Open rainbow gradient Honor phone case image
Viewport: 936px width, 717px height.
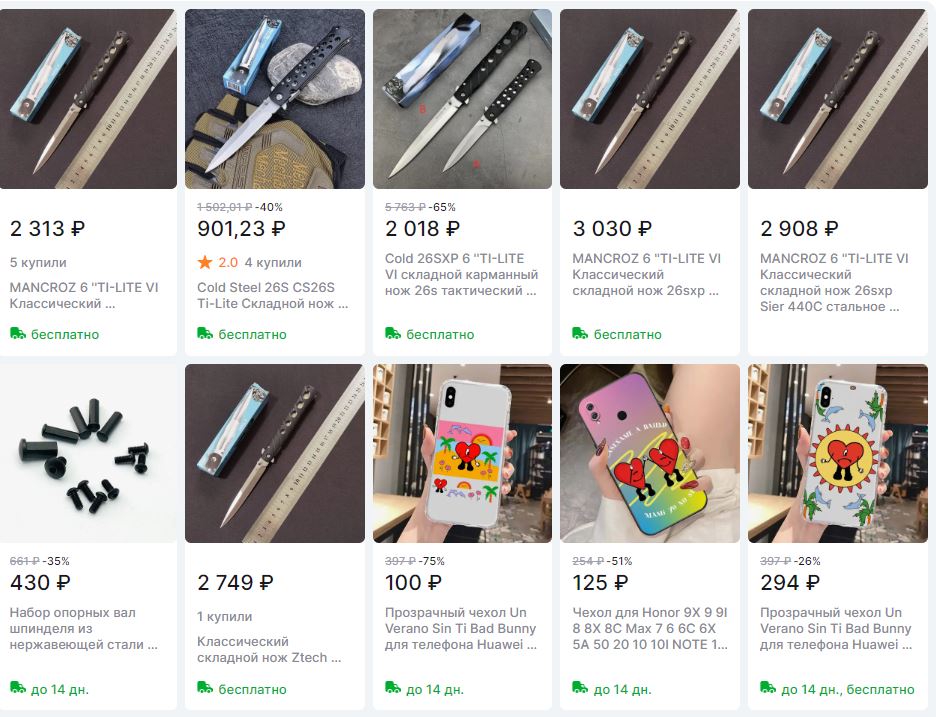pyautogui.click(x=650, y=453)
